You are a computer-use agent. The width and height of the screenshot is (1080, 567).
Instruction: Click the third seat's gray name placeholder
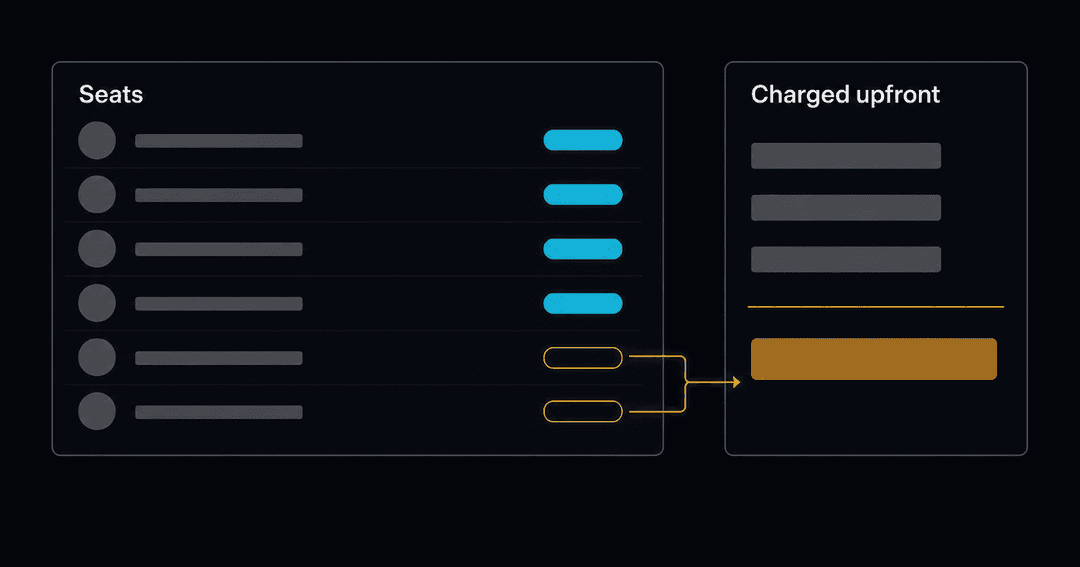(x=218, y=249)
